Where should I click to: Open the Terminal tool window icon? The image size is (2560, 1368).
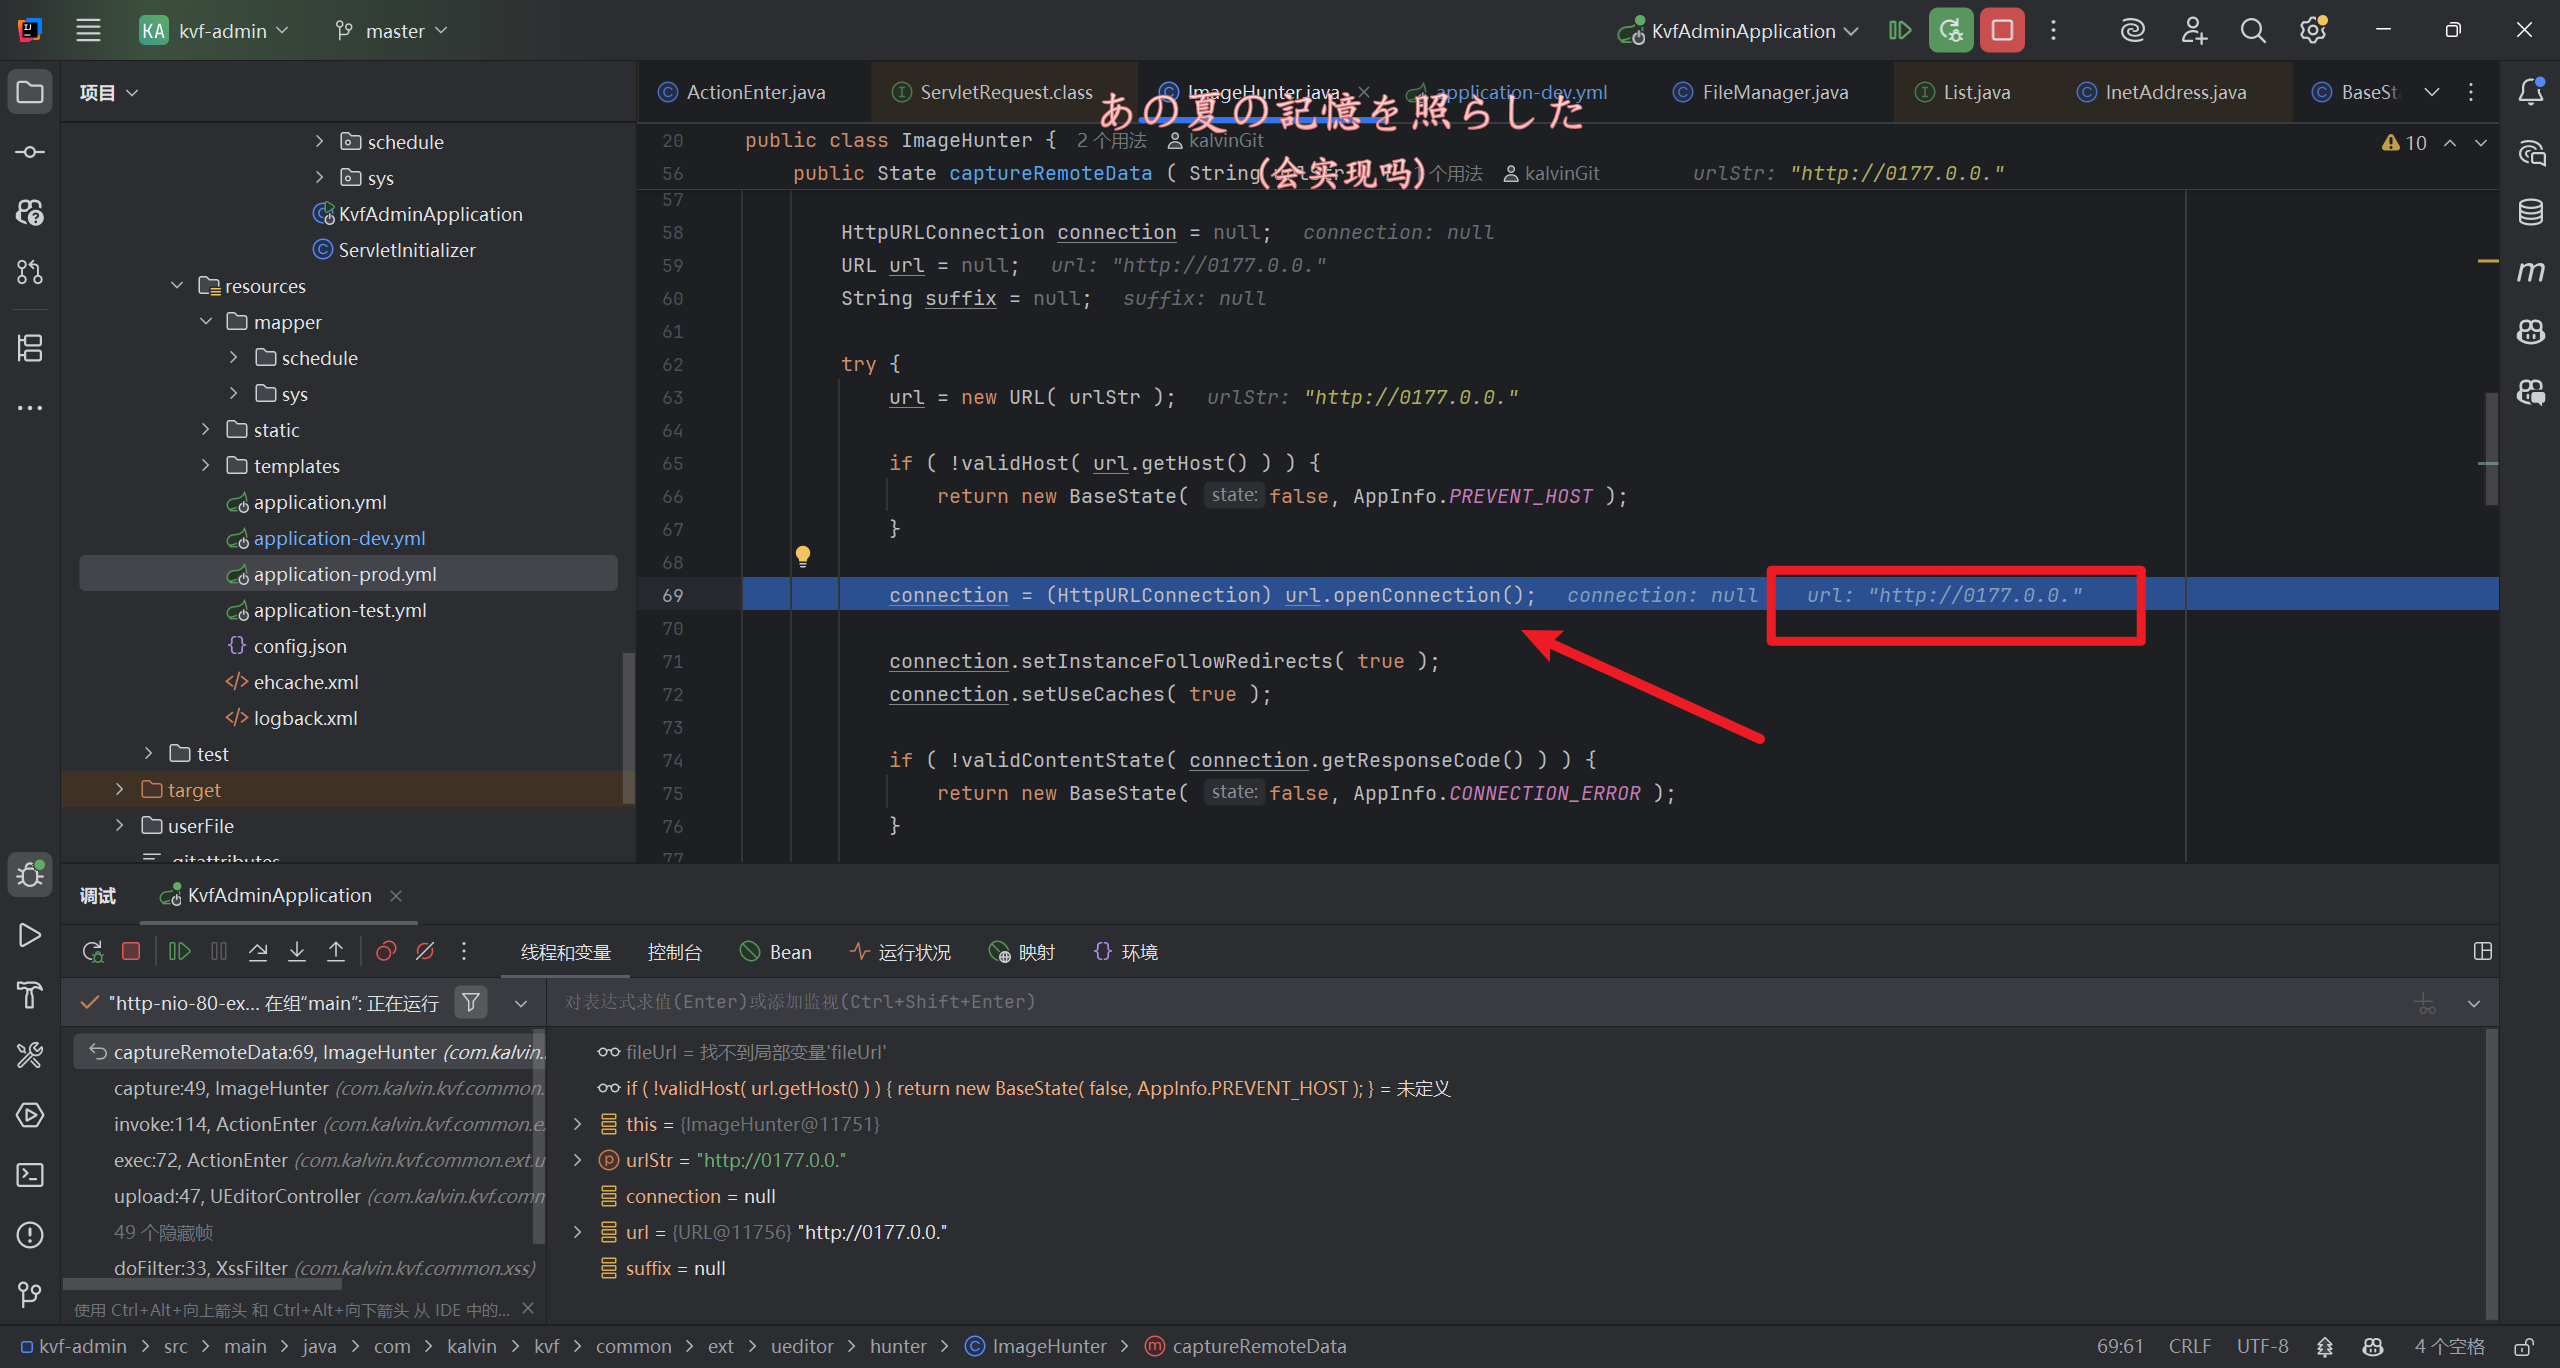pyautogui.click(x=30, y=1175)
